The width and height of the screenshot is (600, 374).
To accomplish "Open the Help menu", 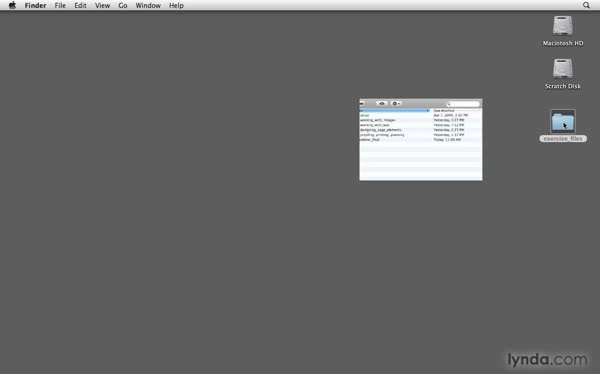I will tap(176, 5).
